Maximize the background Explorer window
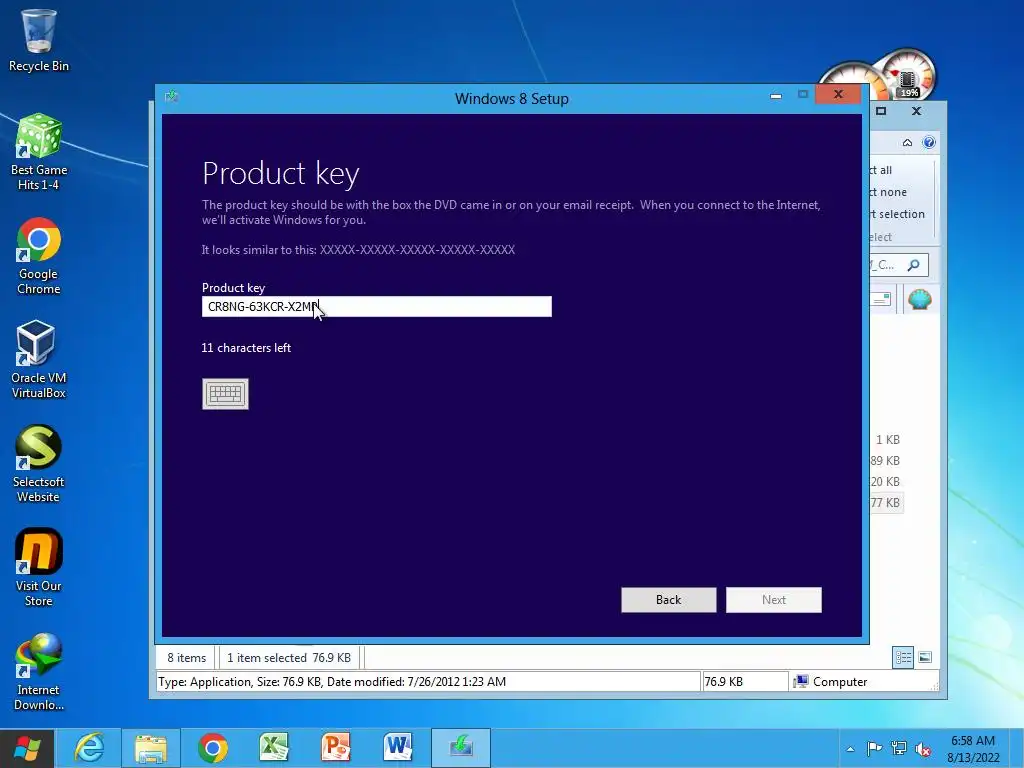 [881, 111]
